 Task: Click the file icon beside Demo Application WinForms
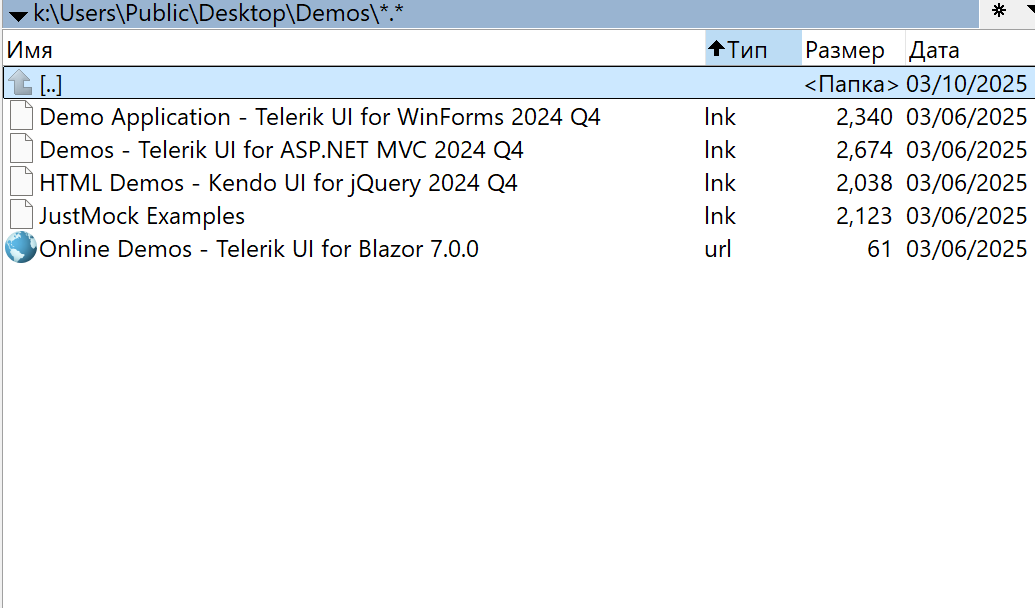[21, 116]
